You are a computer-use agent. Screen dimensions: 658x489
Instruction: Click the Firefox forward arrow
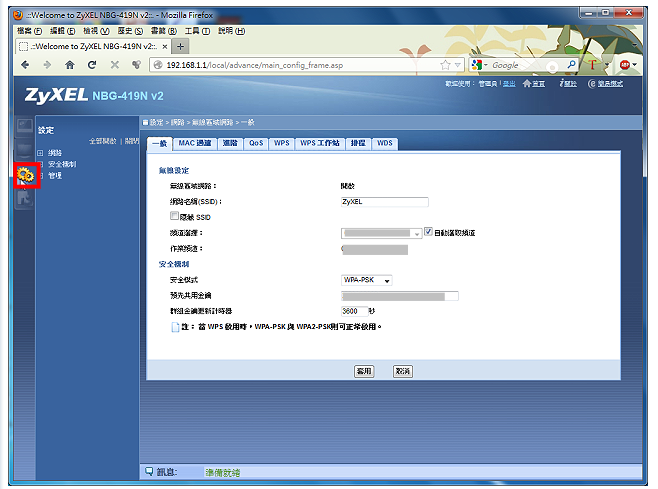tap(47, 65)
